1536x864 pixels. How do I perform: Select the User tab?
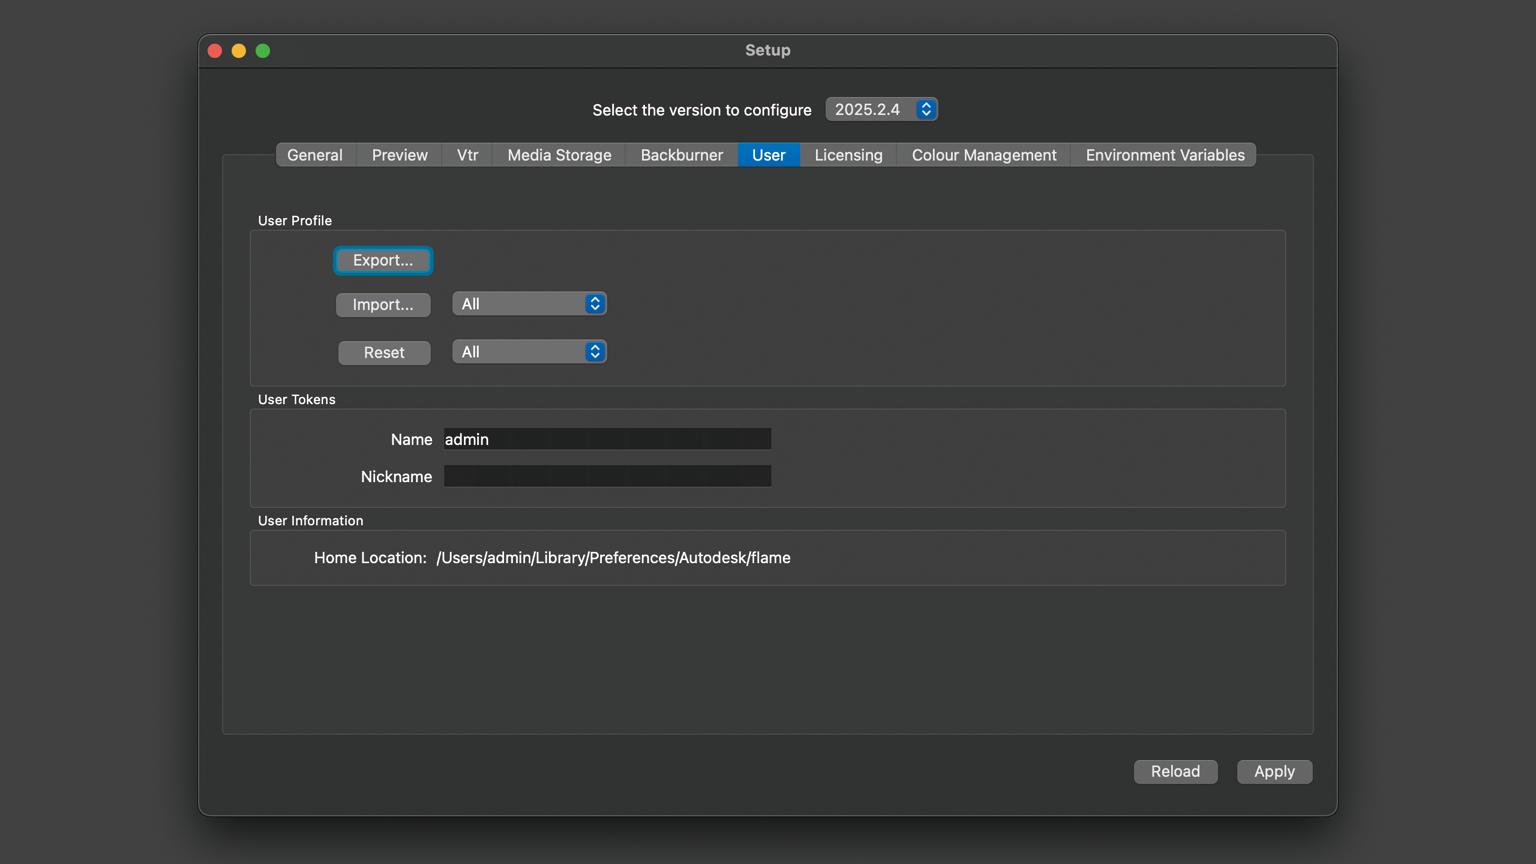[768, 155]
